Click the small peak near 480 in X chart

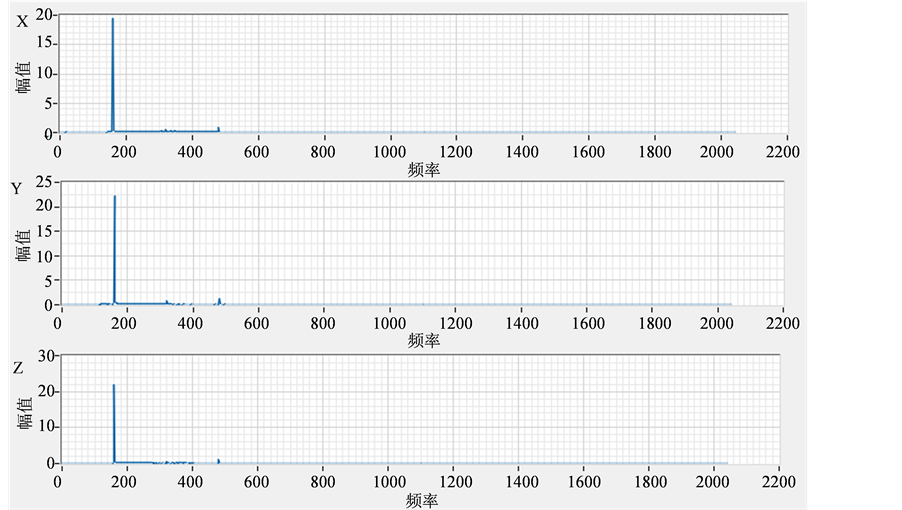click(218, 128)
